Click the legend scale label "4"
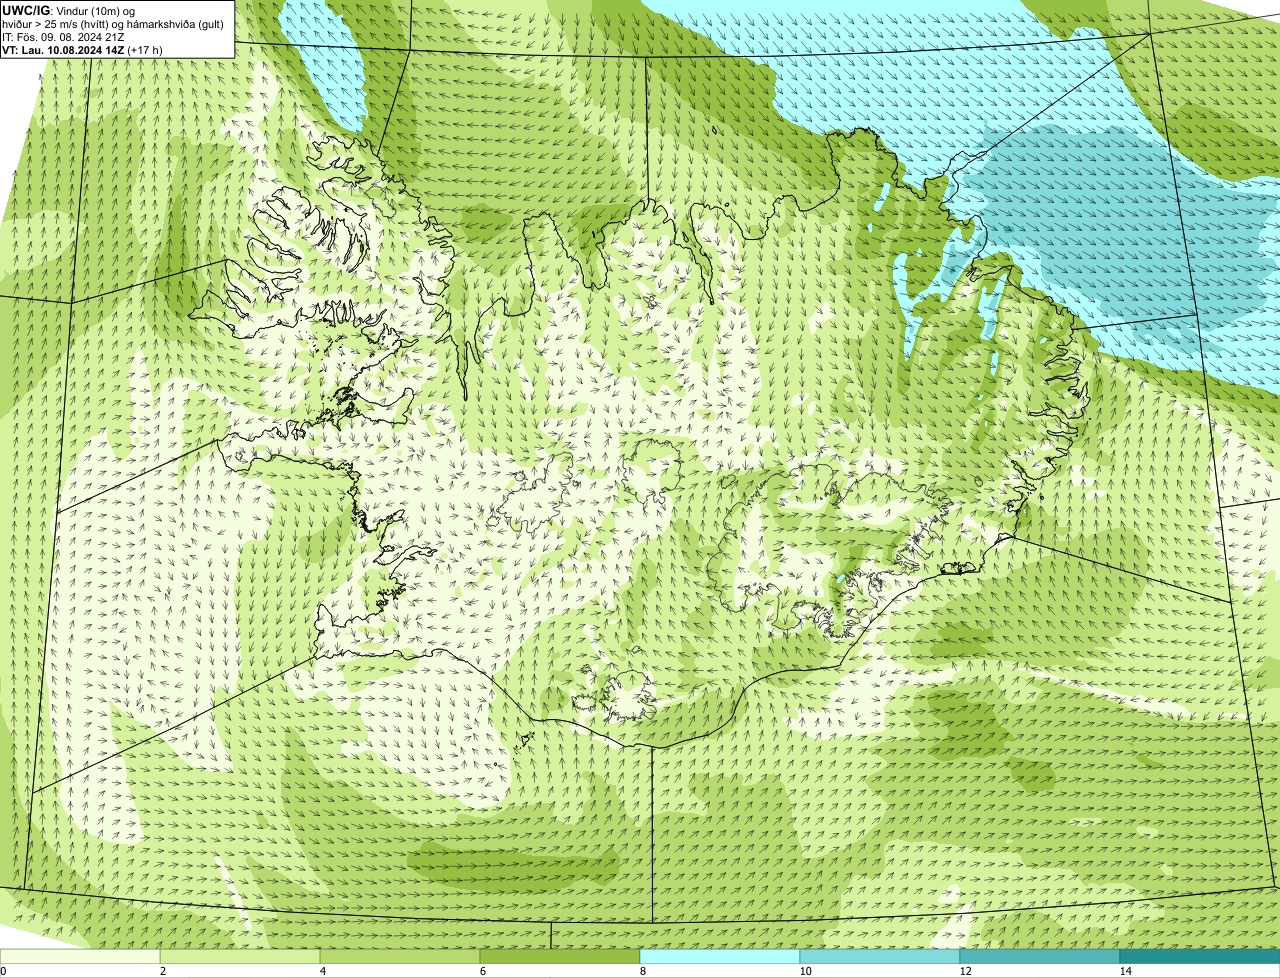The width and height of the screenshot is (1280, 978). click(322, 971)
